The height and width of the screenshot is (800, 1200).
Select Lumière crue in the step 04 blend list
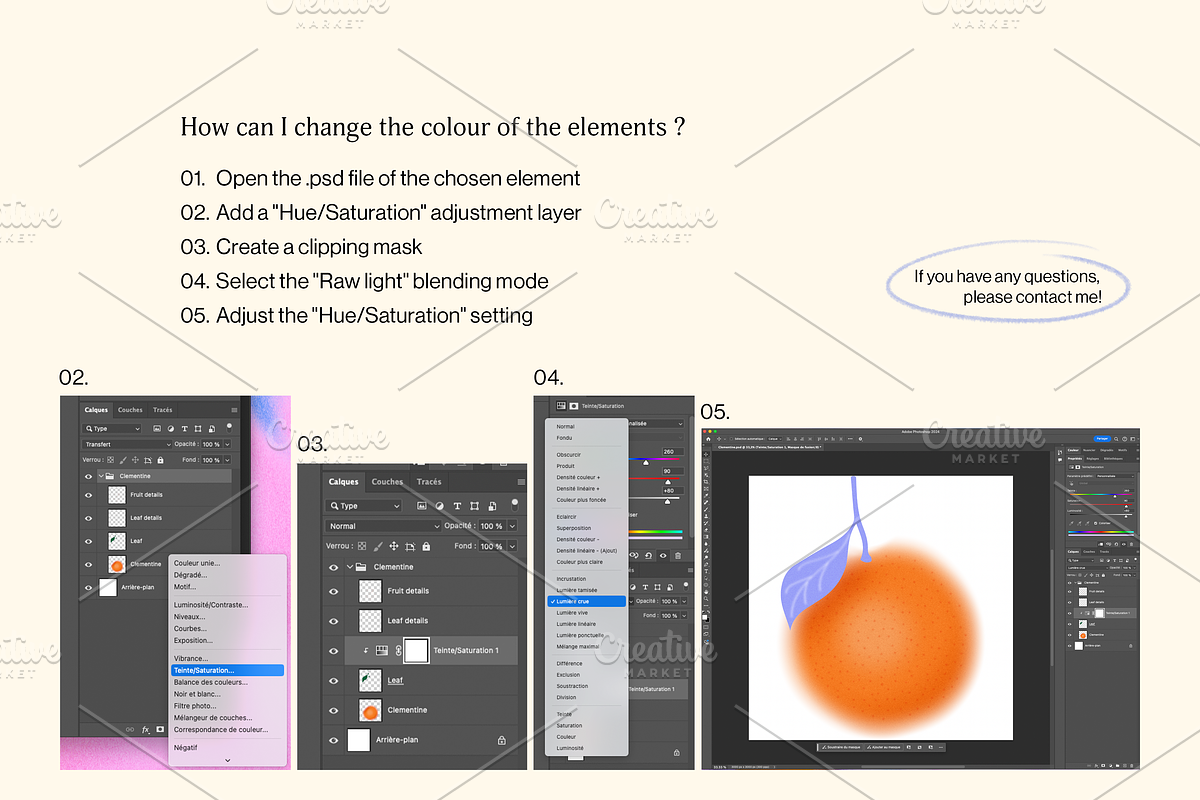tap(587, 601)
